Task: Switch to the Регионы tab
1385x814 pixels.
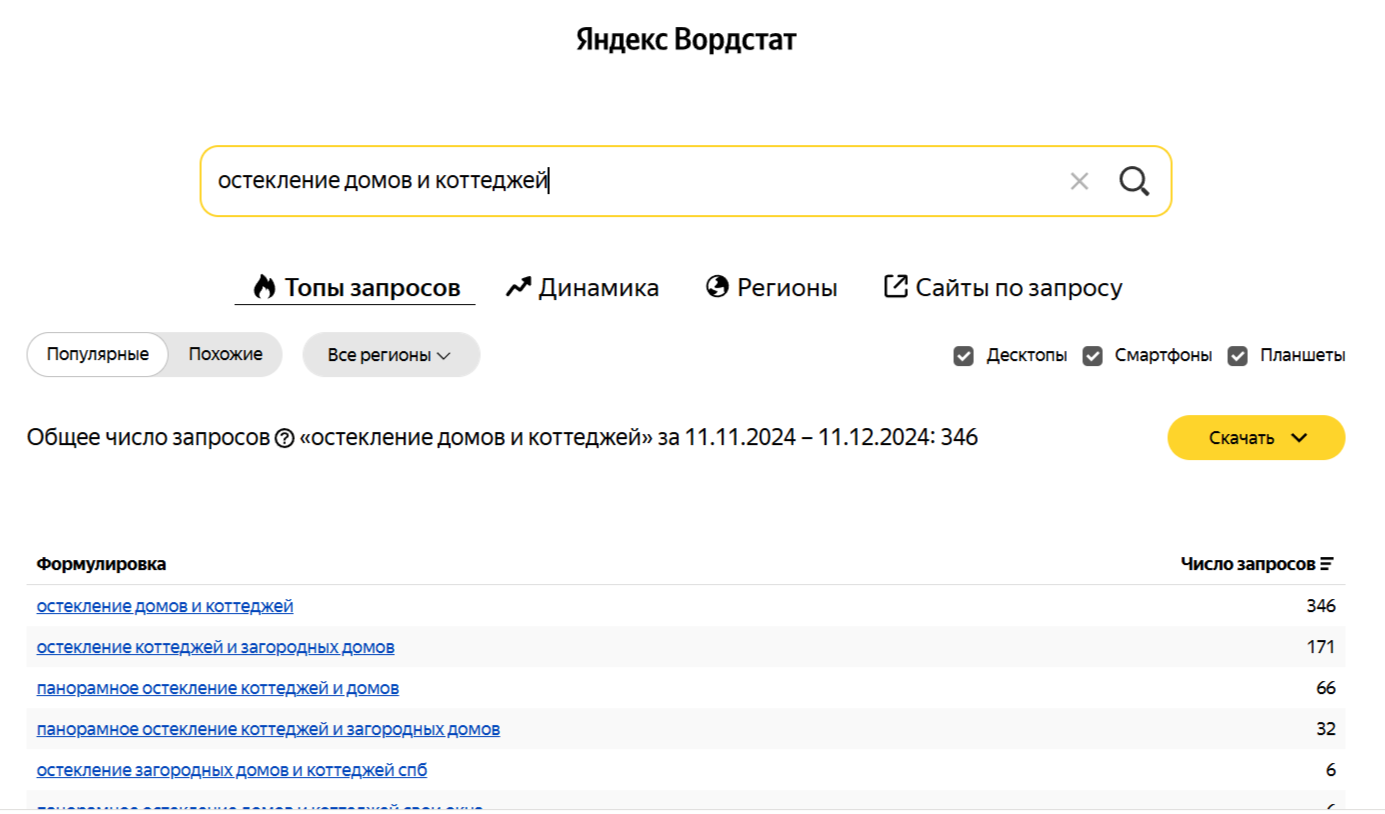Action: pos(771,288)
